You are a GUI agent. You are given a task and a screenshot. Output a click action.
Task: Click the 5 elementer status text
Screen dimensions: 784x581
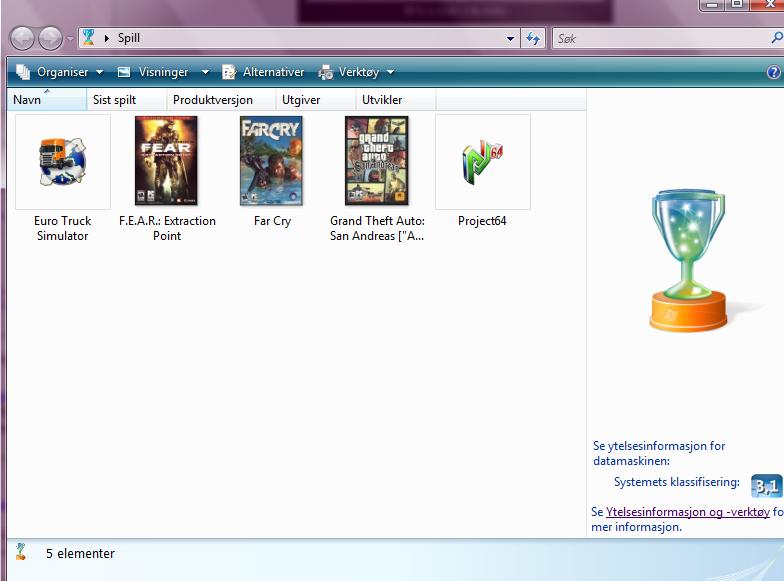(x=80, y=554)
